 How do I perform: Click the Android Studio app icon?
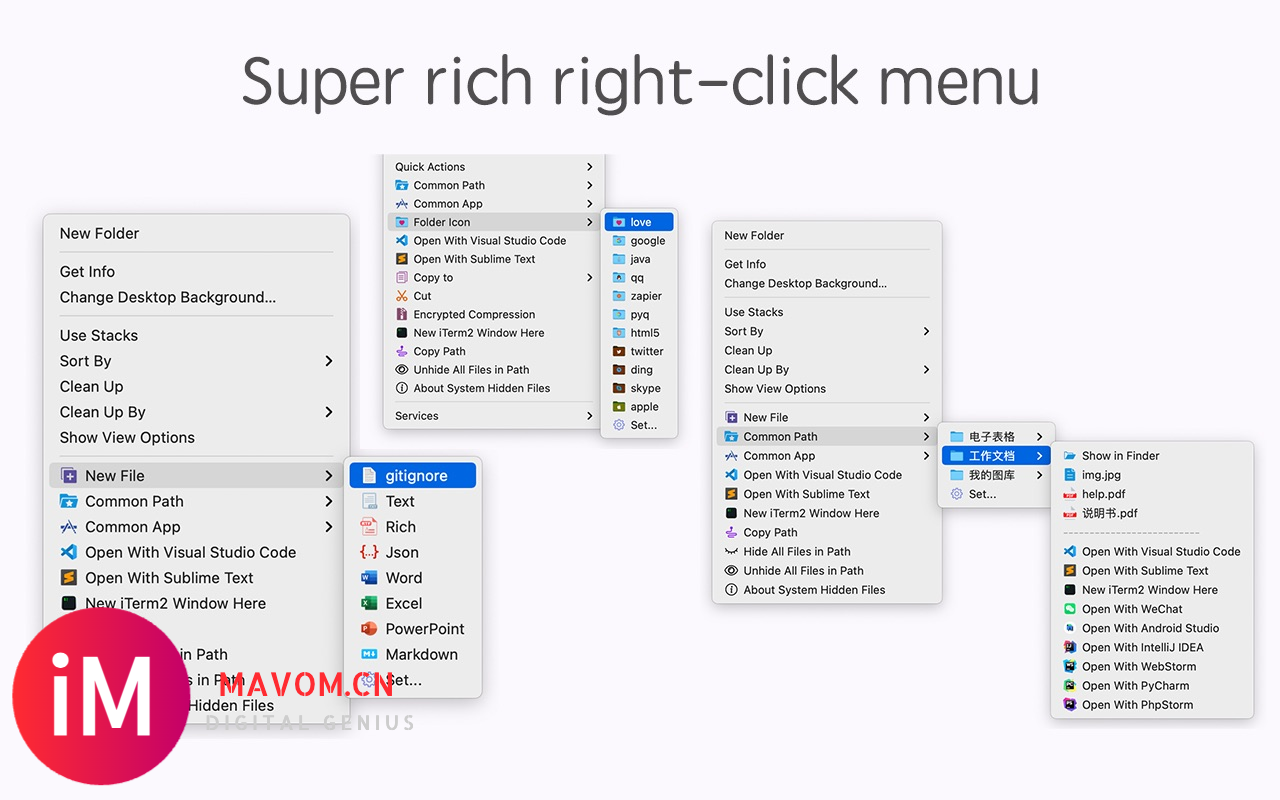(x=1070, y=628)
